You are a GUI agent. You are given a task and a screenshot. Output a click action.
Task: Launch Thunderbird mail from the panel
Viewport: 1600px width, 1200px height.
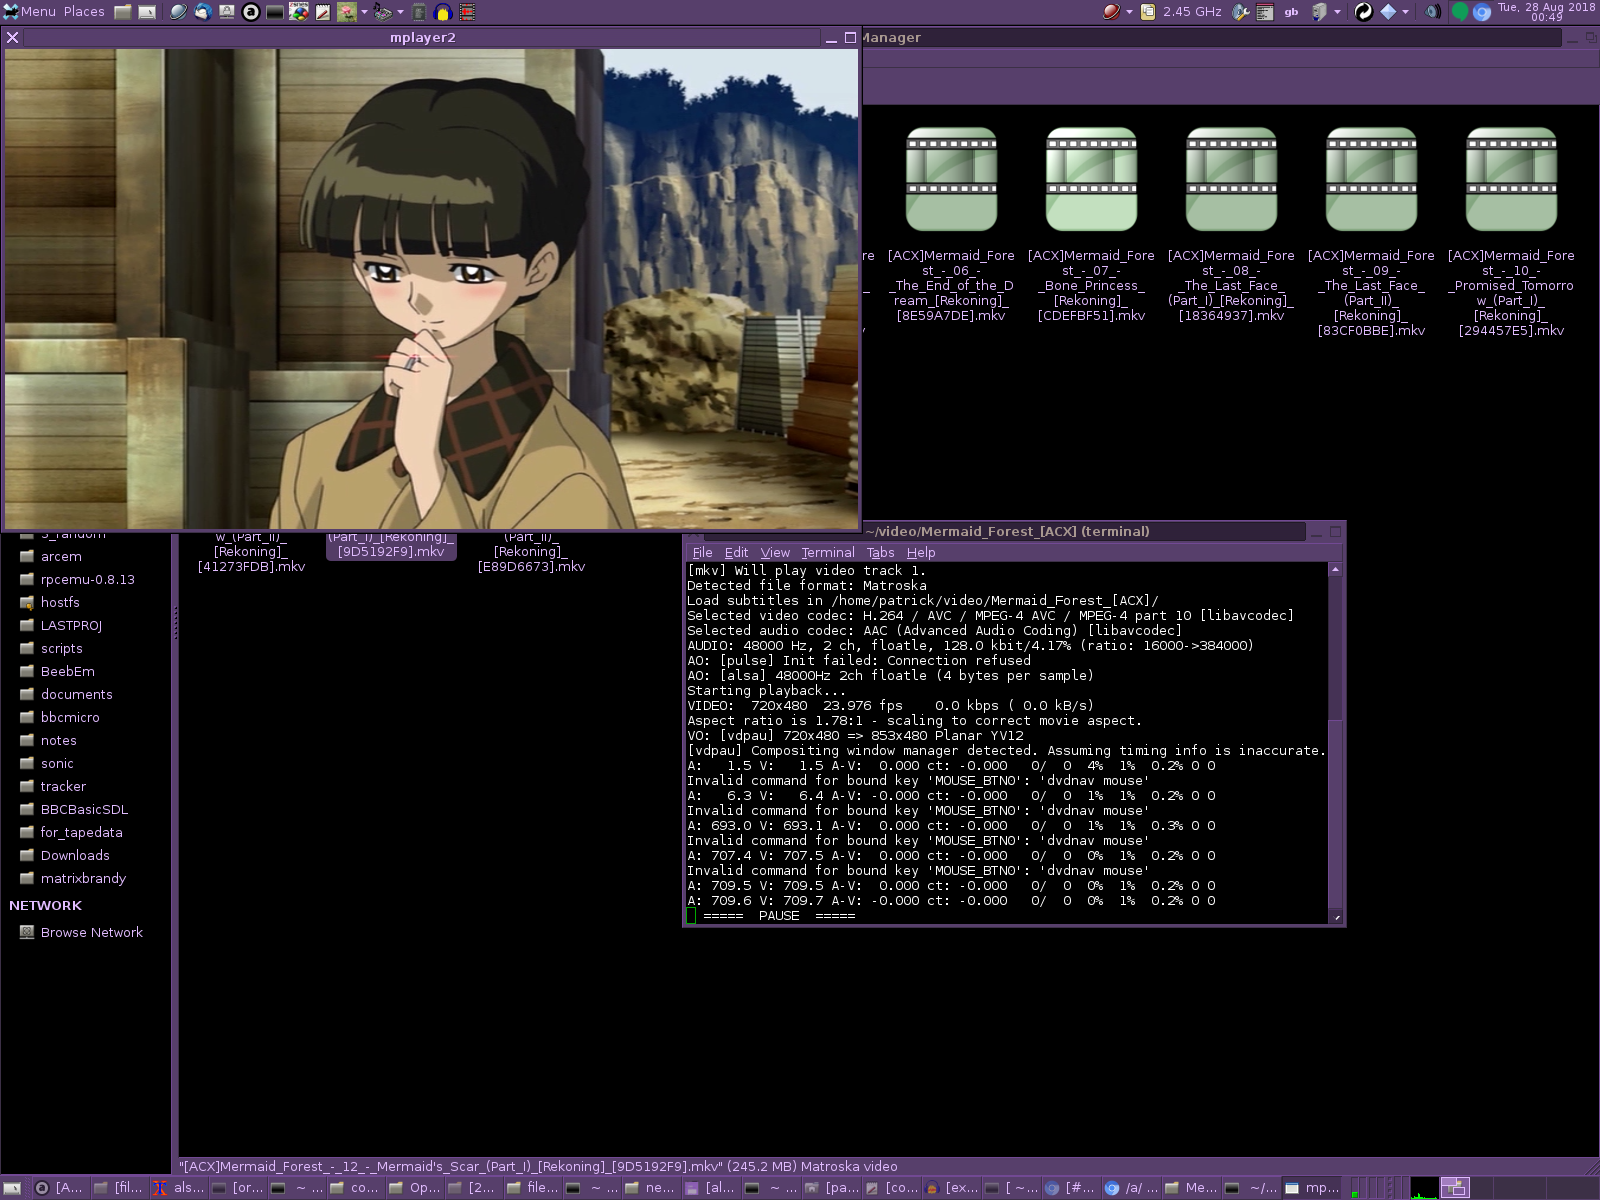click(x=202, y=12)
